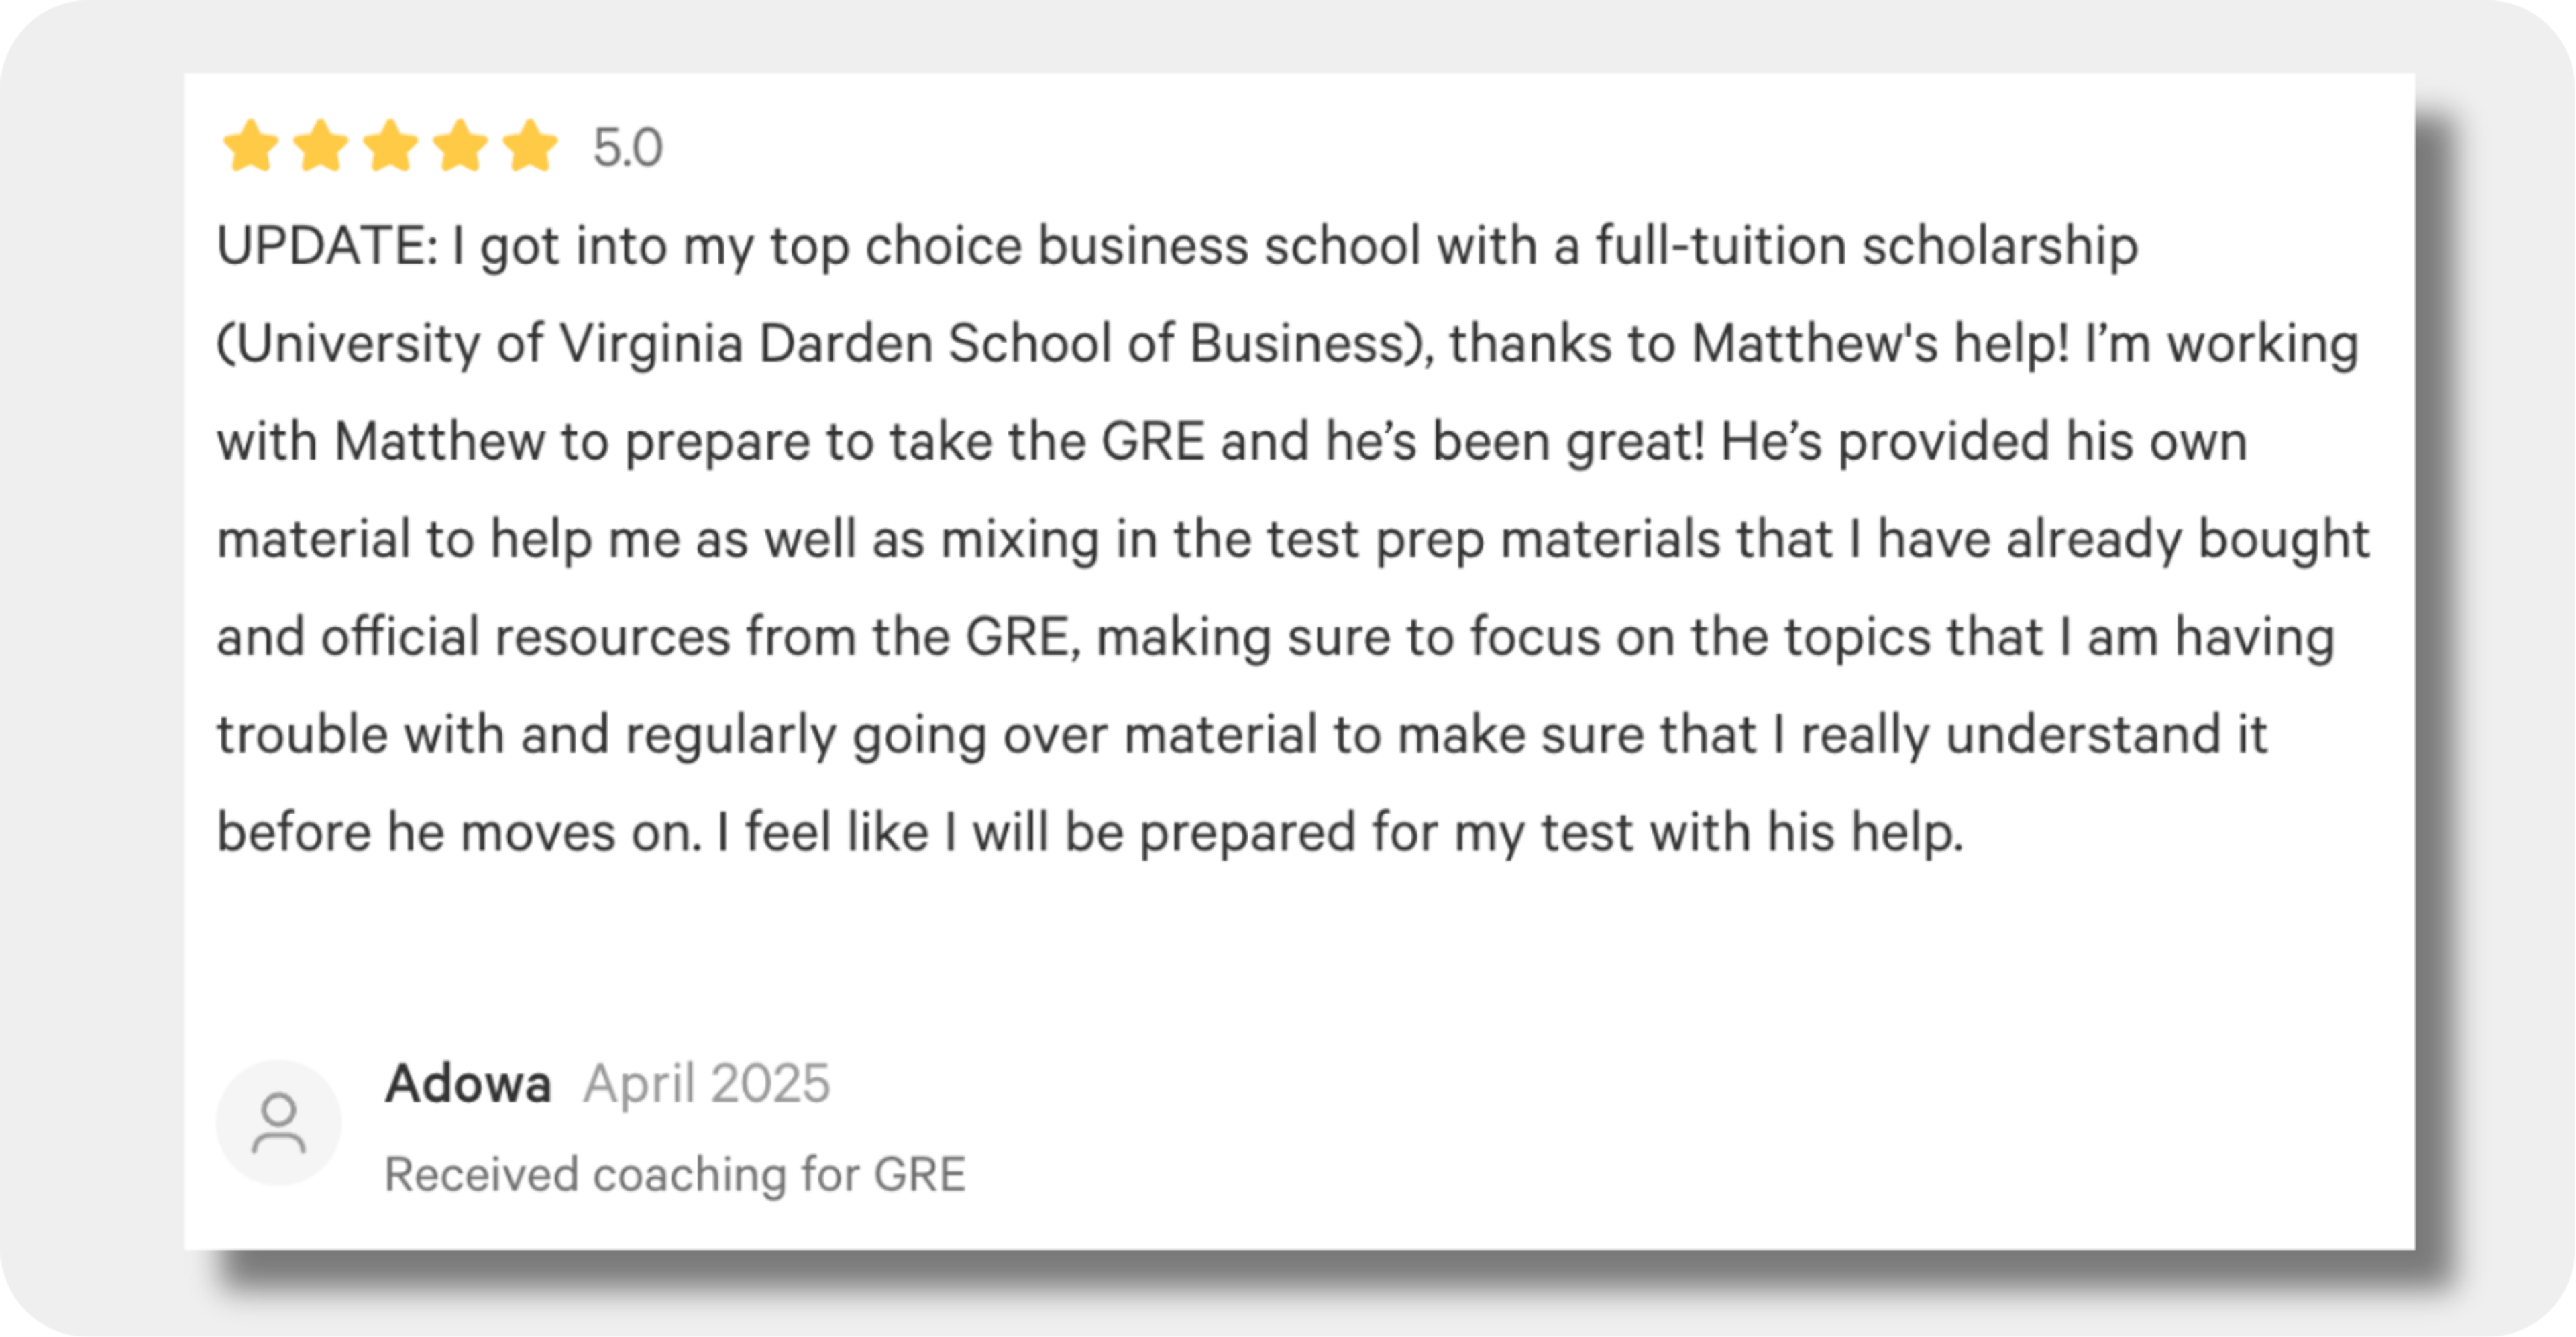The image size is (2576, 1337).
Task: Click the first yellow star in the rating
Action: (250, 146)
